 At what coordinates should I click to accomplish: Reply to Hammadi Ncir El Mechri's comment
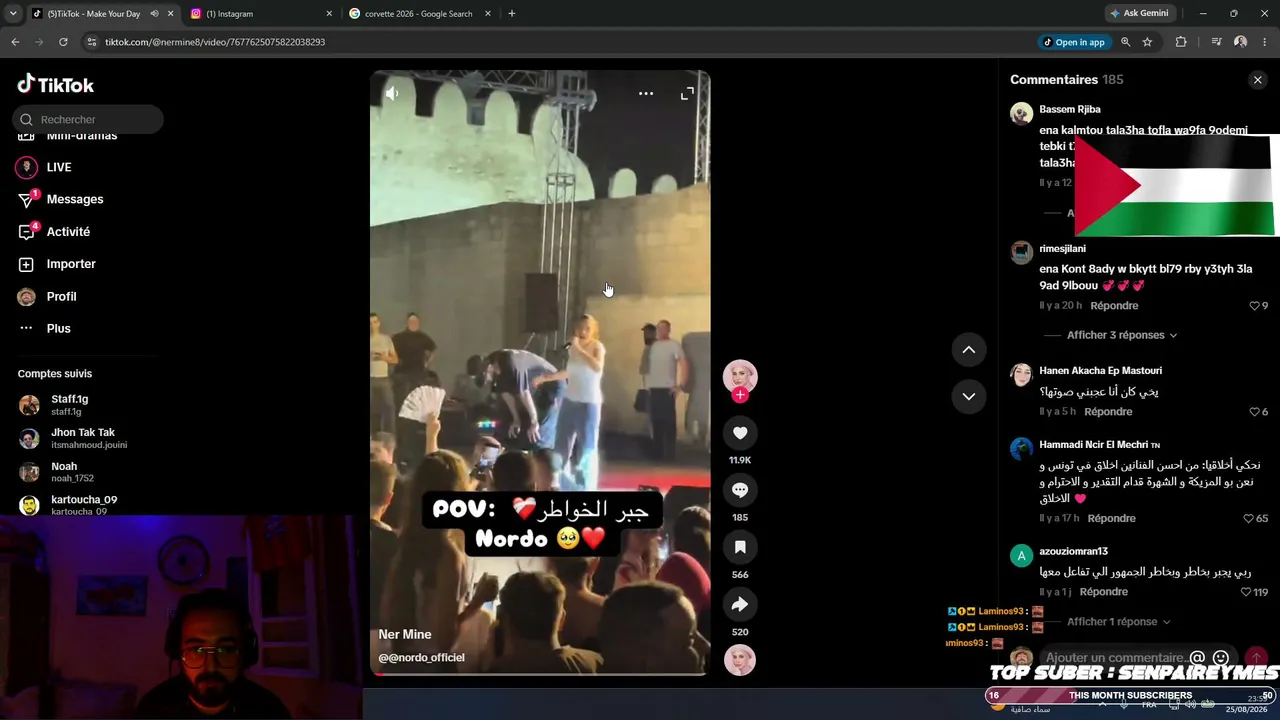(1112, 519)
